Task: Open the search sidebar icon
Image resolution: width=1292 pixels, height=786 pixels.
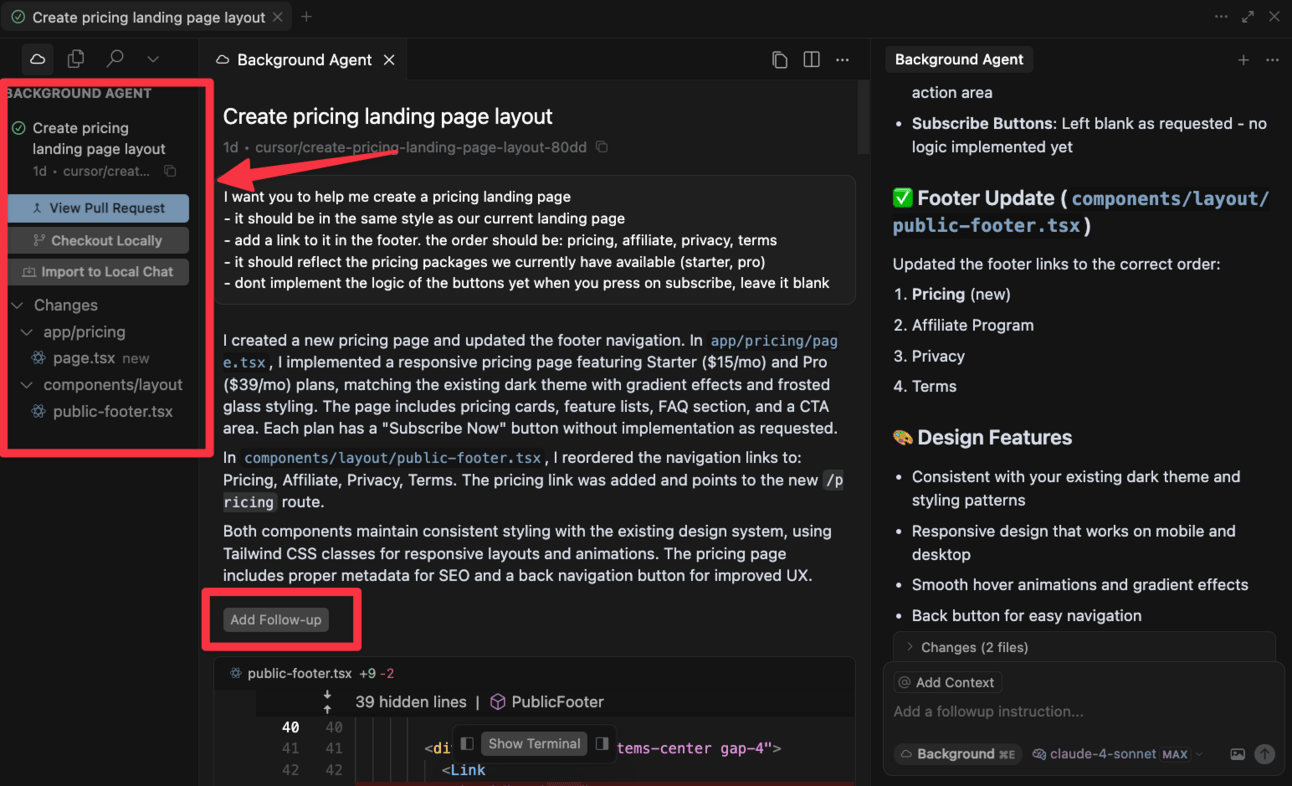Action: click(x=115, y=59)
